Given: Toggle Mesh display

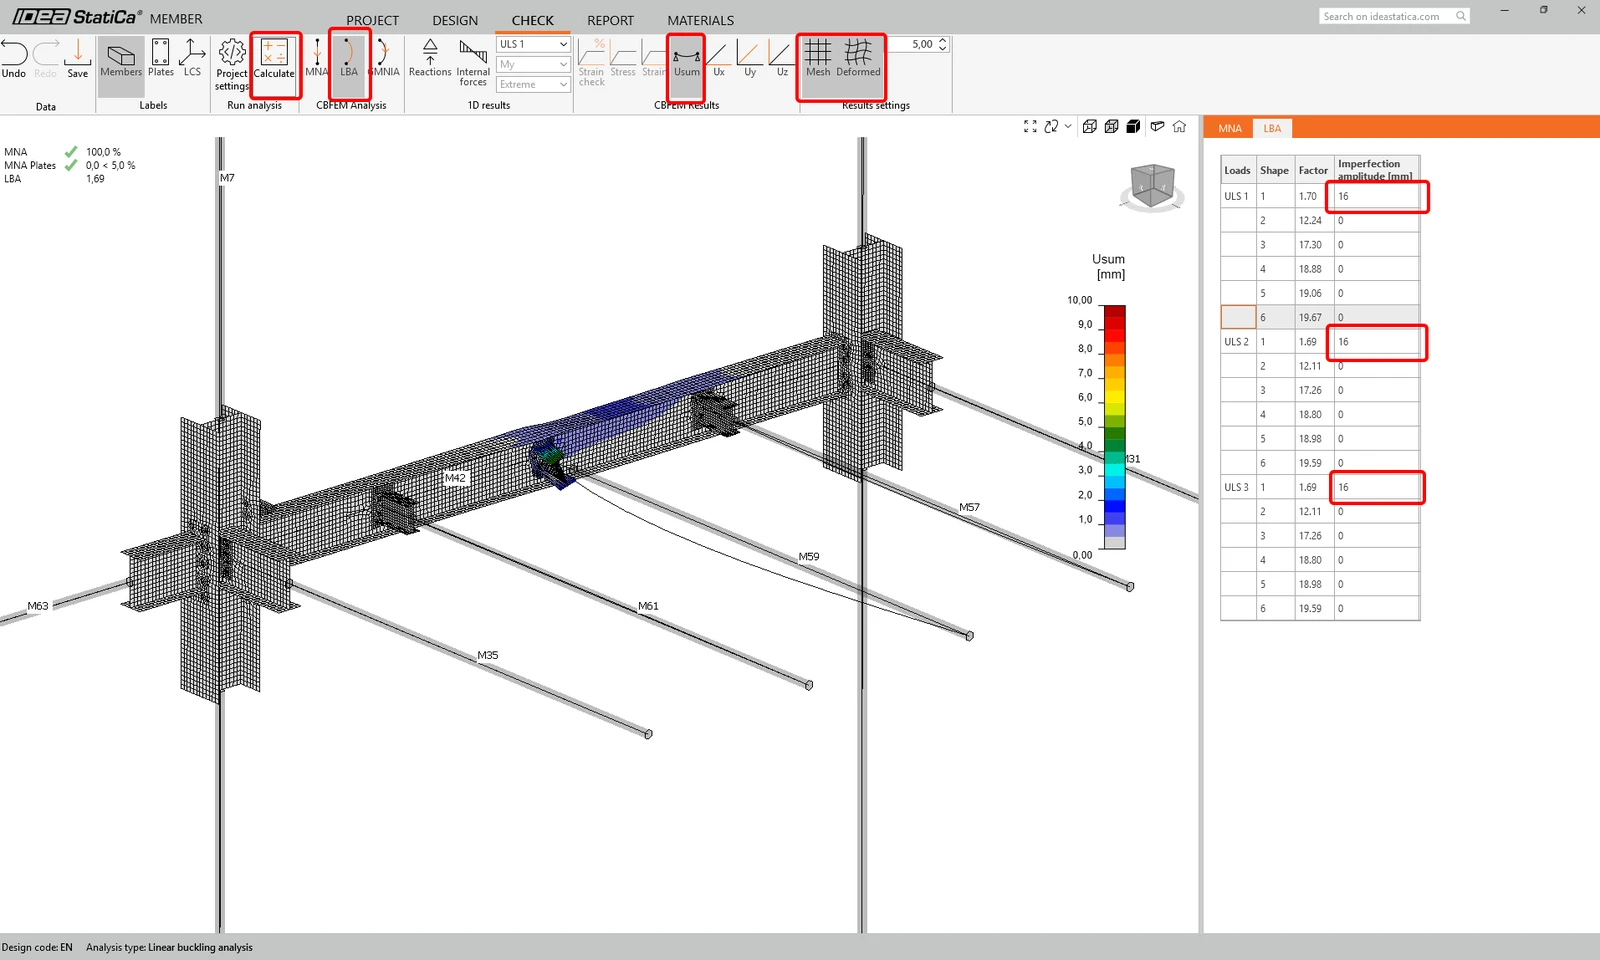Looking at the screenshot, I should pyautogui.click(x=818, y=58).
